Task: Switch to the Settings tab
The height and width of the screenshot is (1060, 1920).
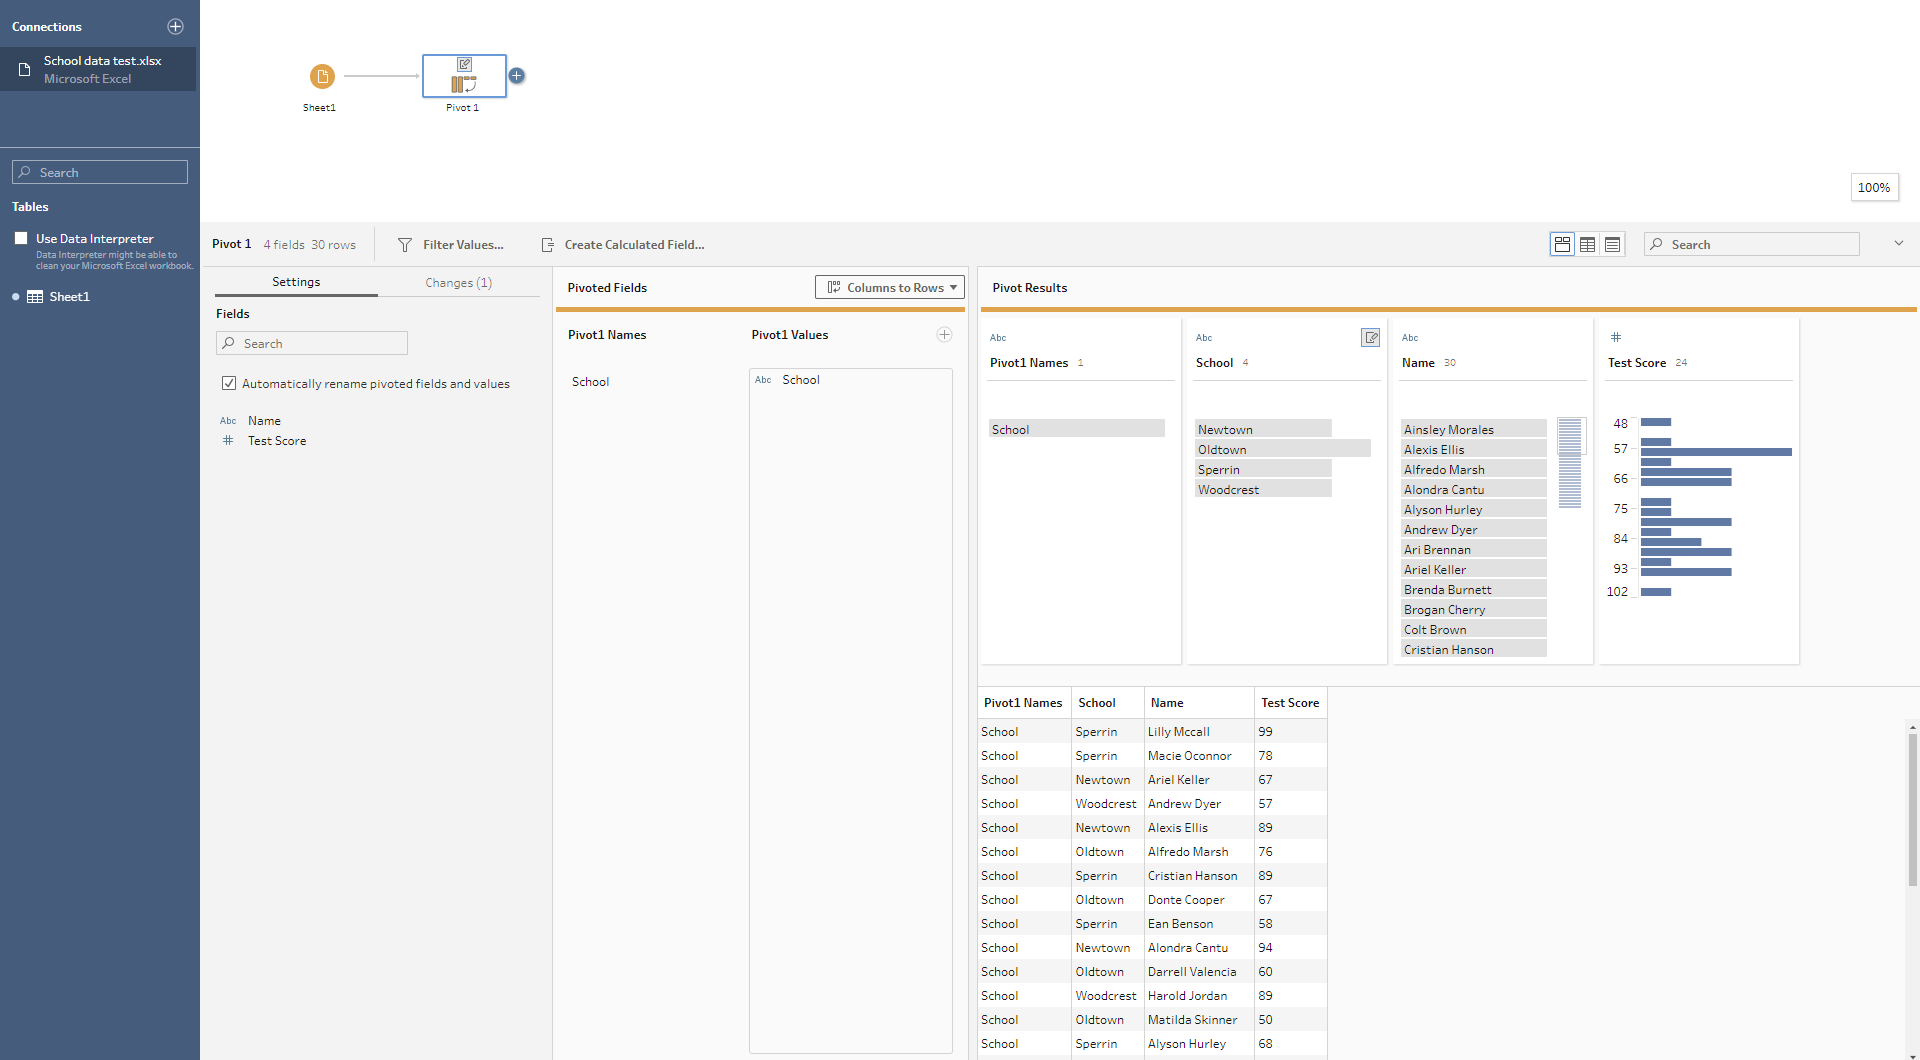Action: click(296, 282)
